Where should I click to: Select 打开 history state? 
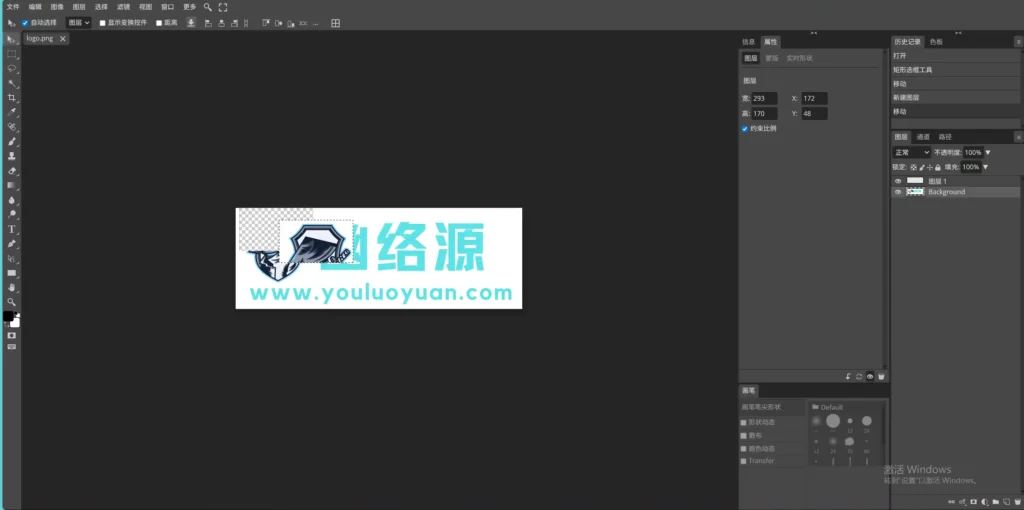[955, 56]
